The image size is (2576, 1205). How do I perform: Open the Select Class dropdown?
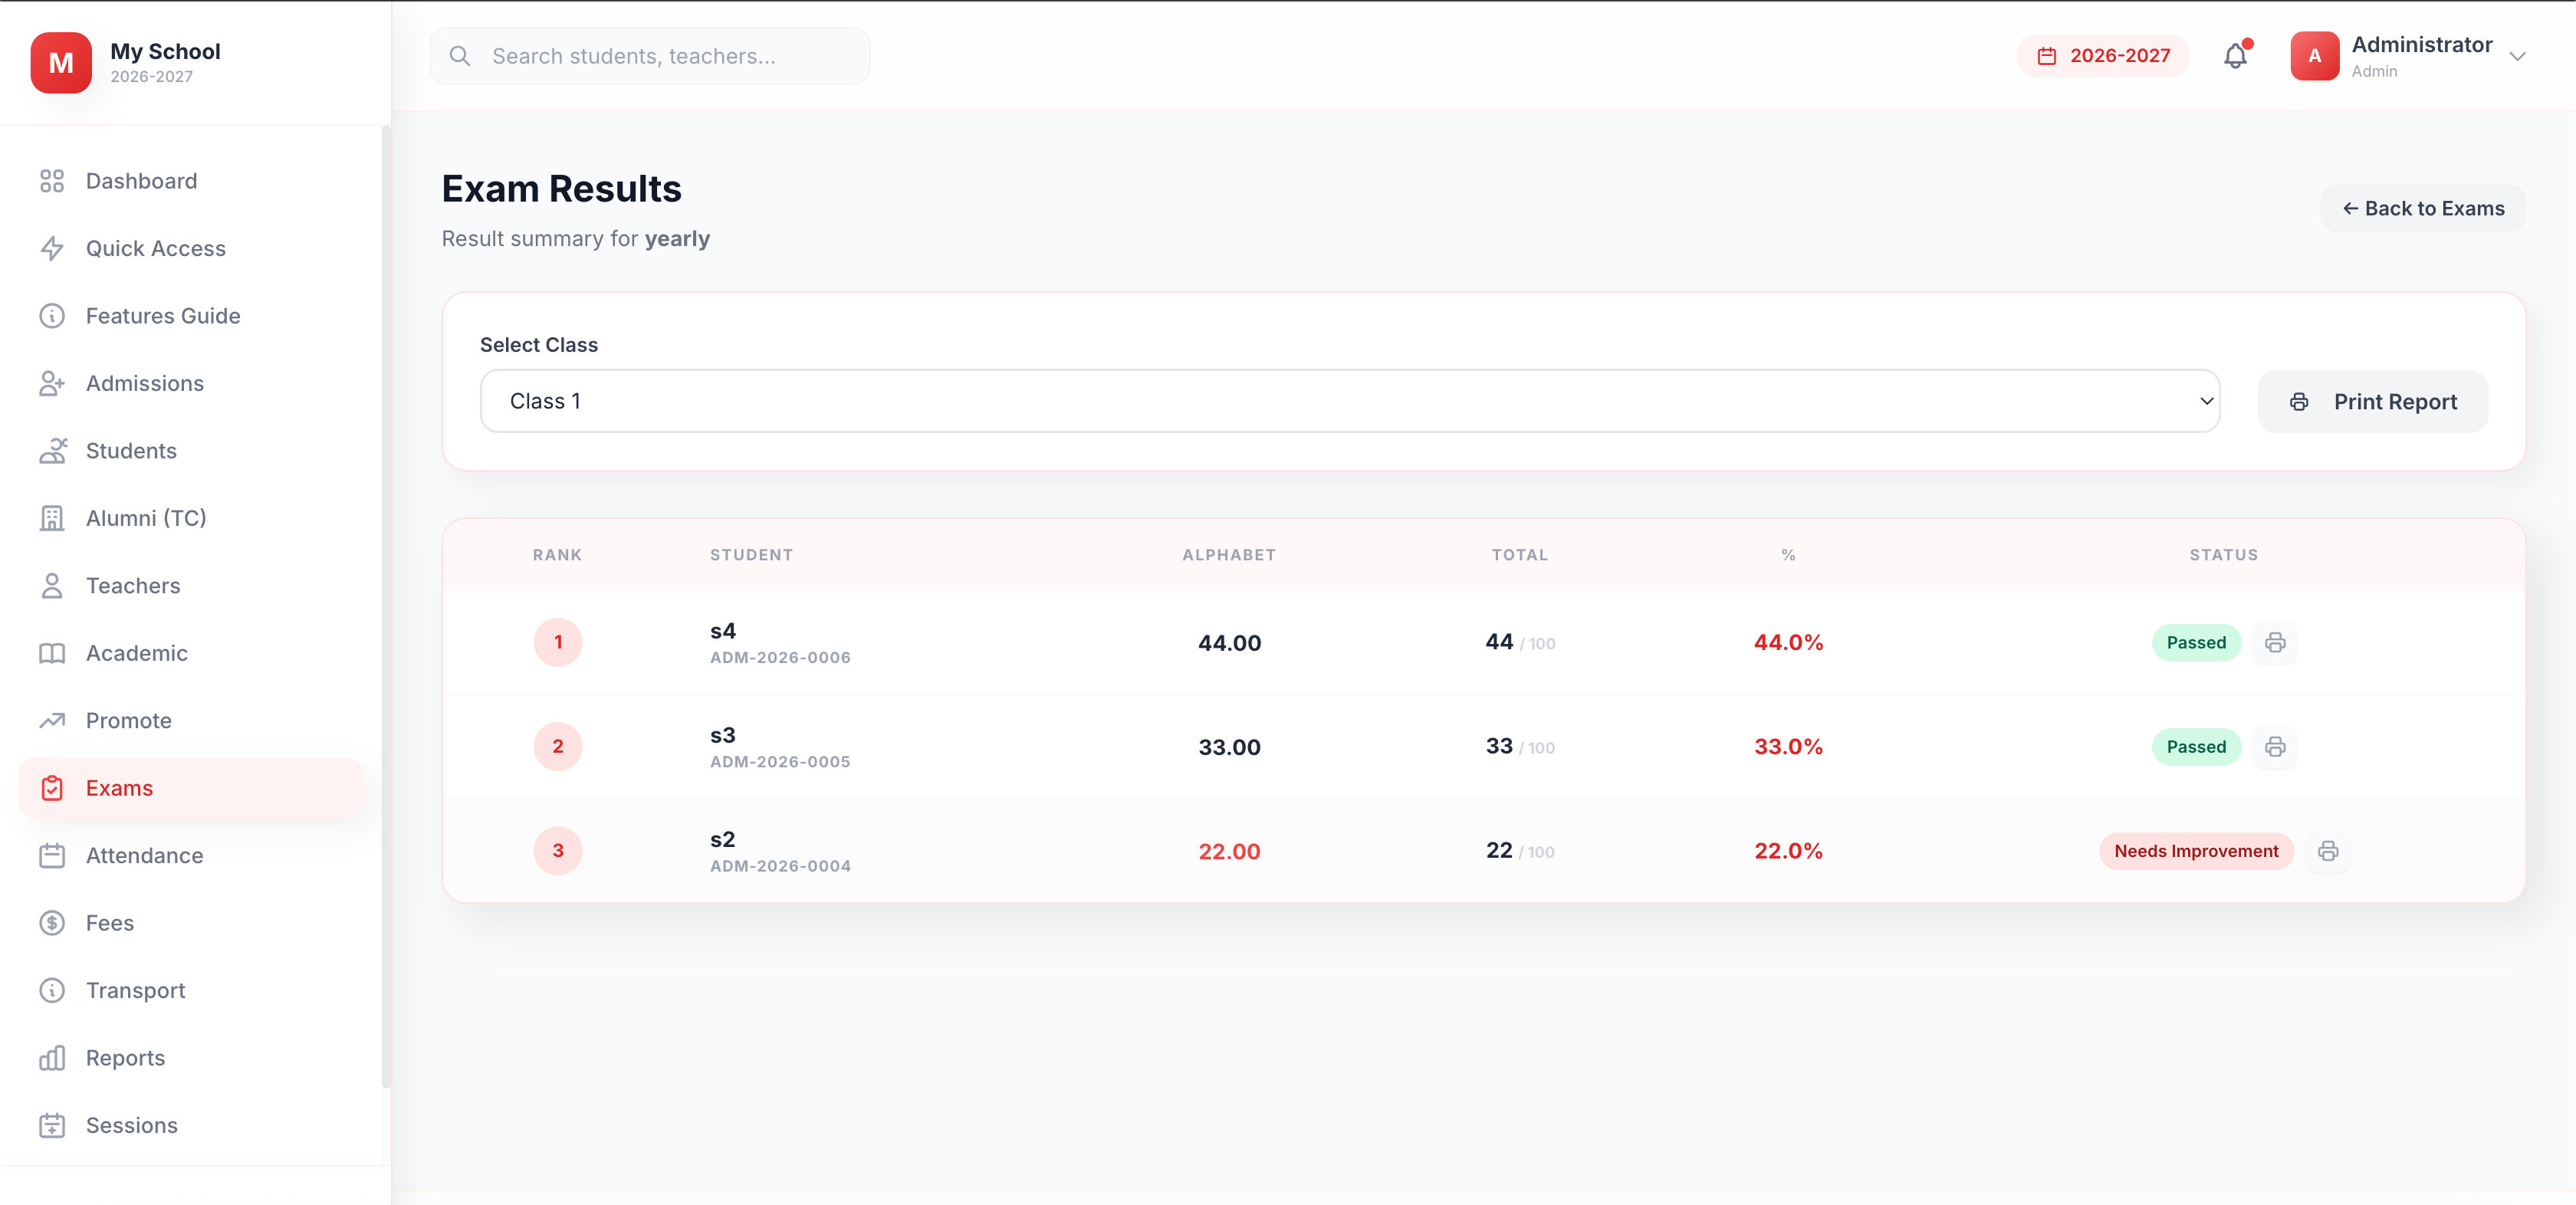(1349, 401)
